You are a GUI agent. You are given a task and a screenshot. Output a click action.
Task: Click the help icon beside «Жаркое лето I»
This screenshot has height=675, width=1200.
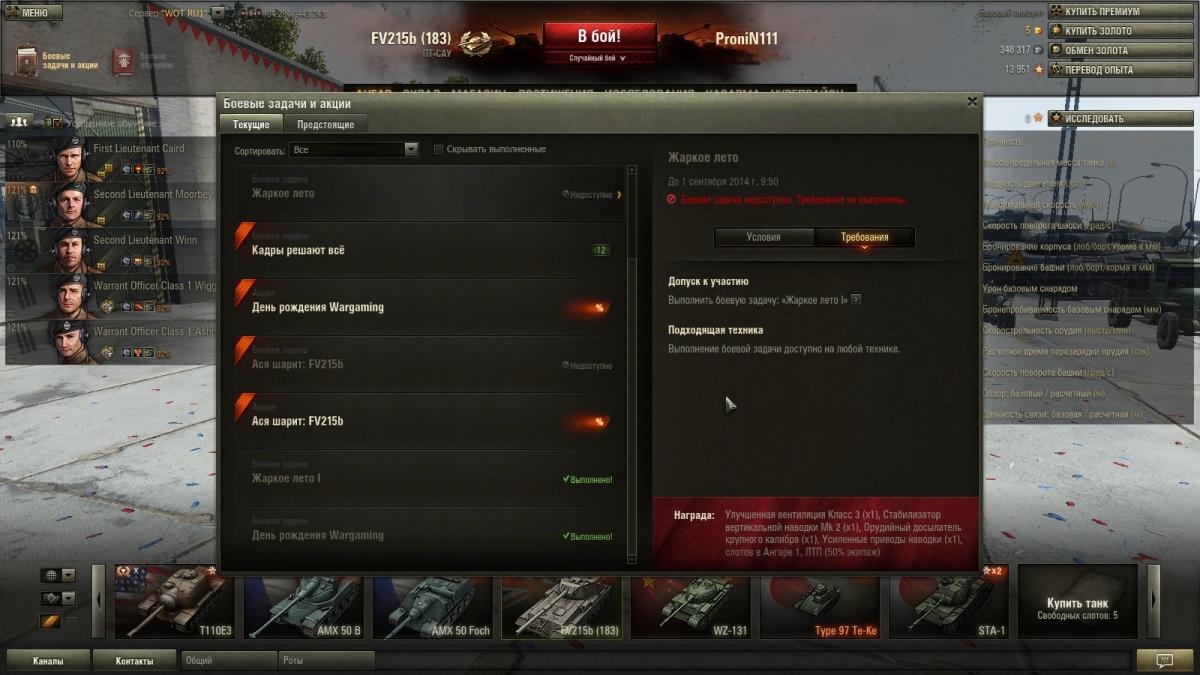tap(855, 299)
